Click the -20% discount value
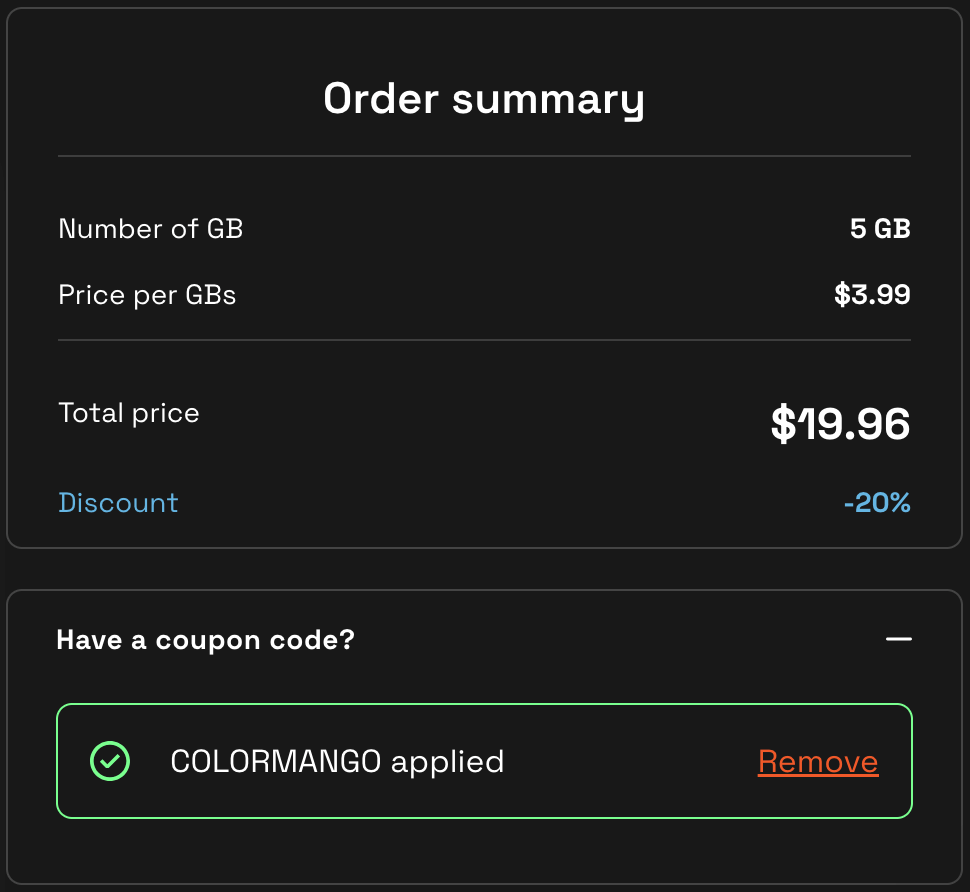970x892 pixels. click(x=876, y=503)
